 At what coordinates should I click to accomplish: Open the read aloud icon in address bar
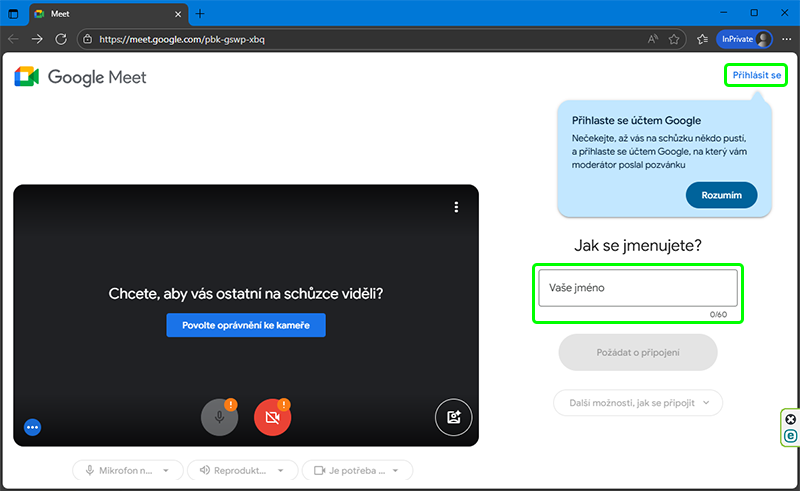(x=652, y=39)
